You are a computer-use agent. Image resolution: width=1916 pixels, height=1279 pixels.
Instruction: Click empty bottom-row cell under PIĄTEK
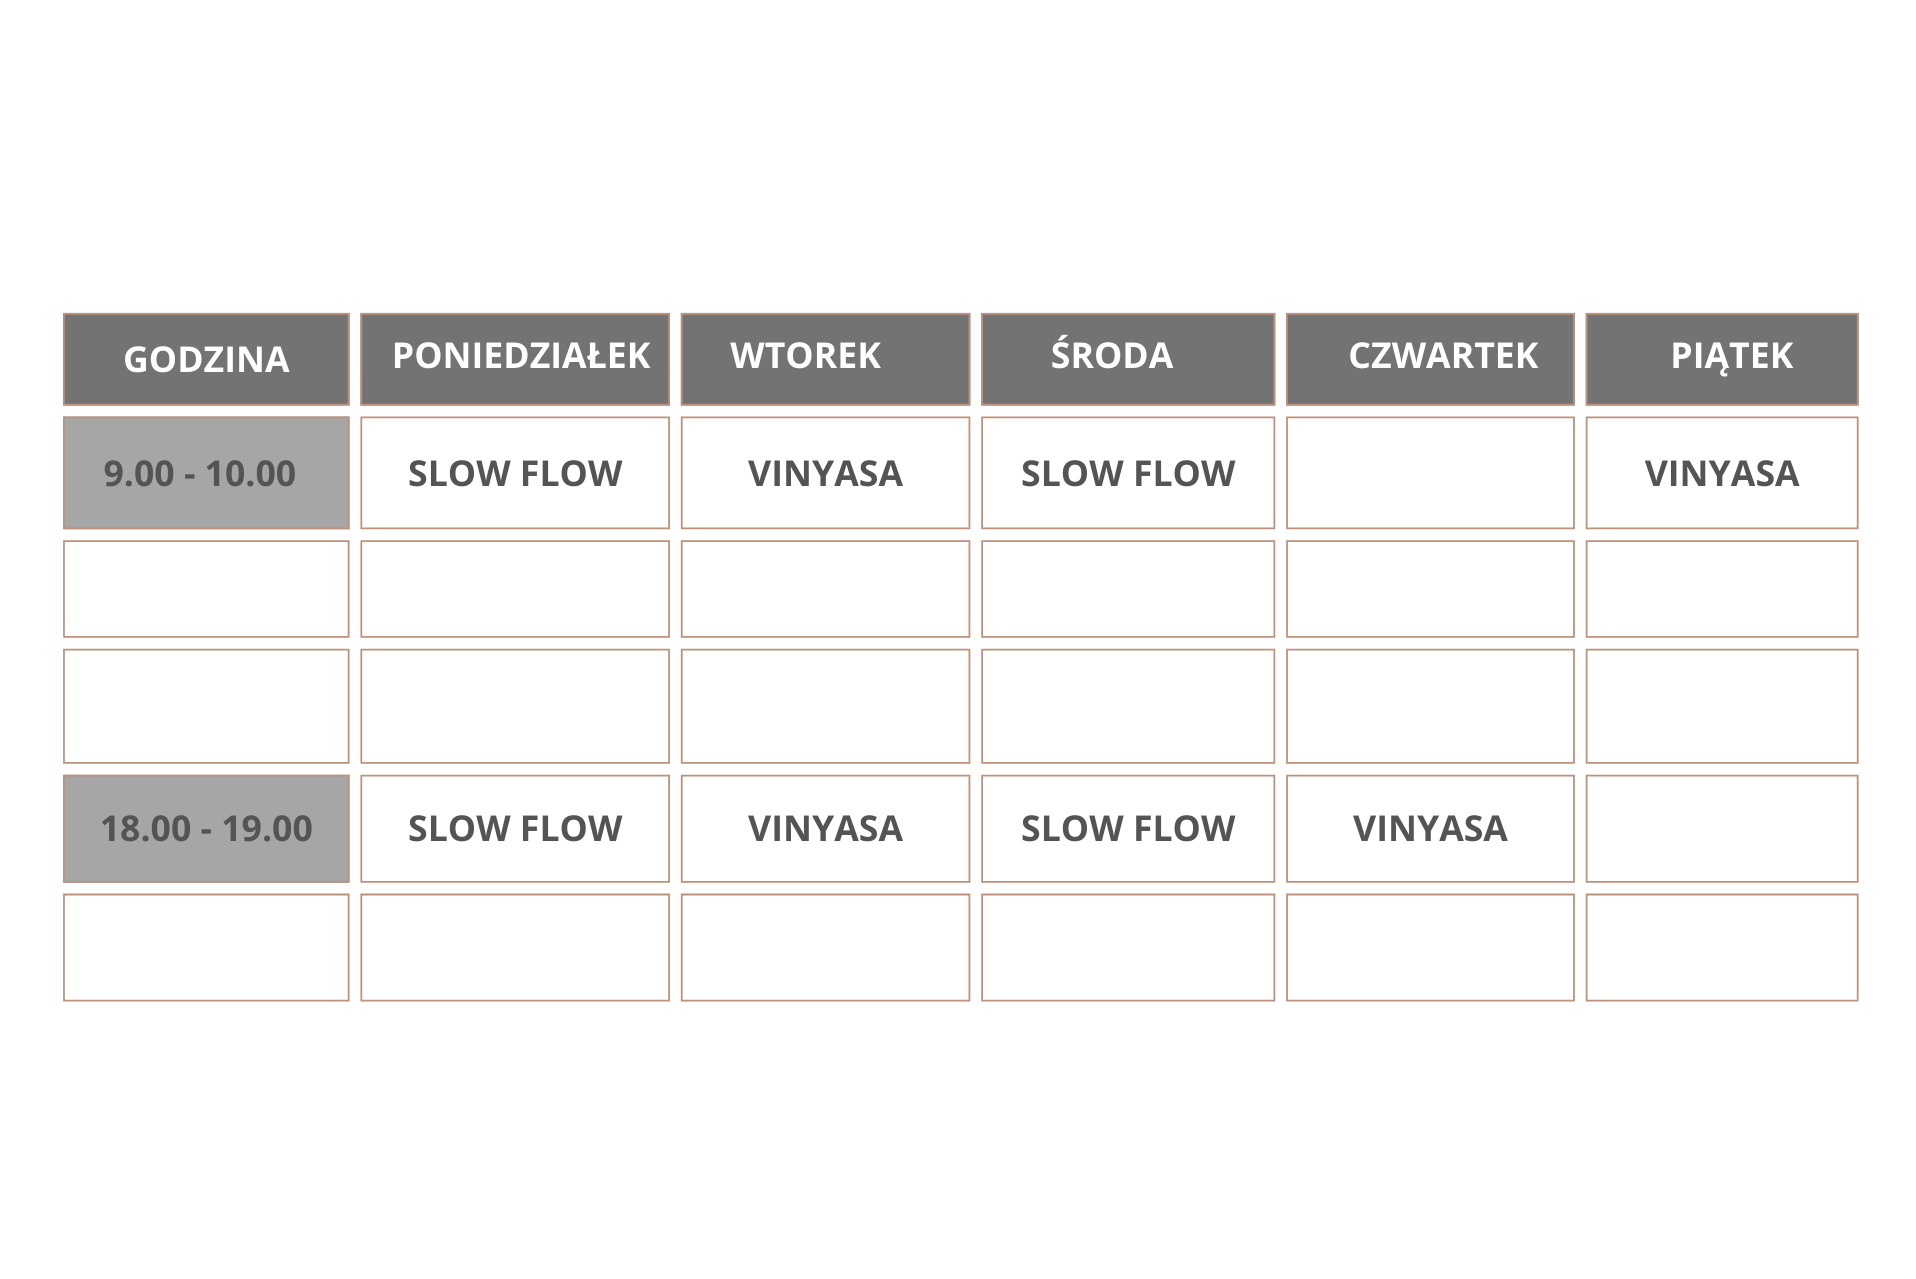1722,947
